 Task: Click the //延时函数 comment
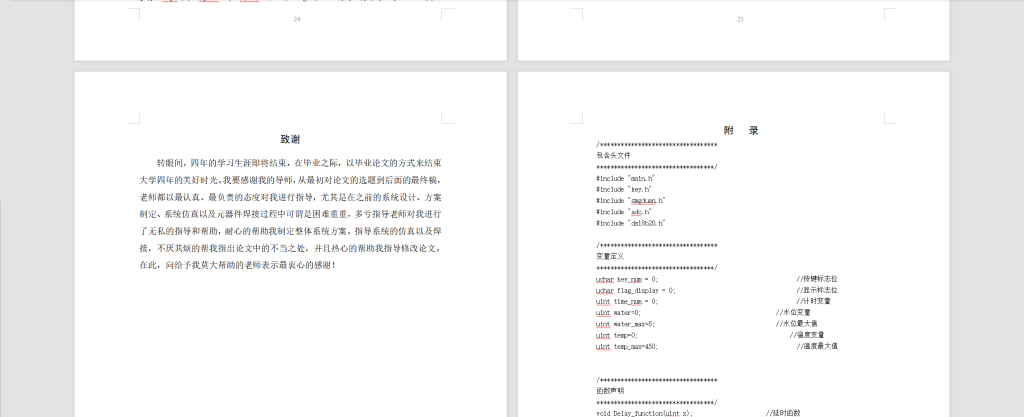[x=783, y=413]
